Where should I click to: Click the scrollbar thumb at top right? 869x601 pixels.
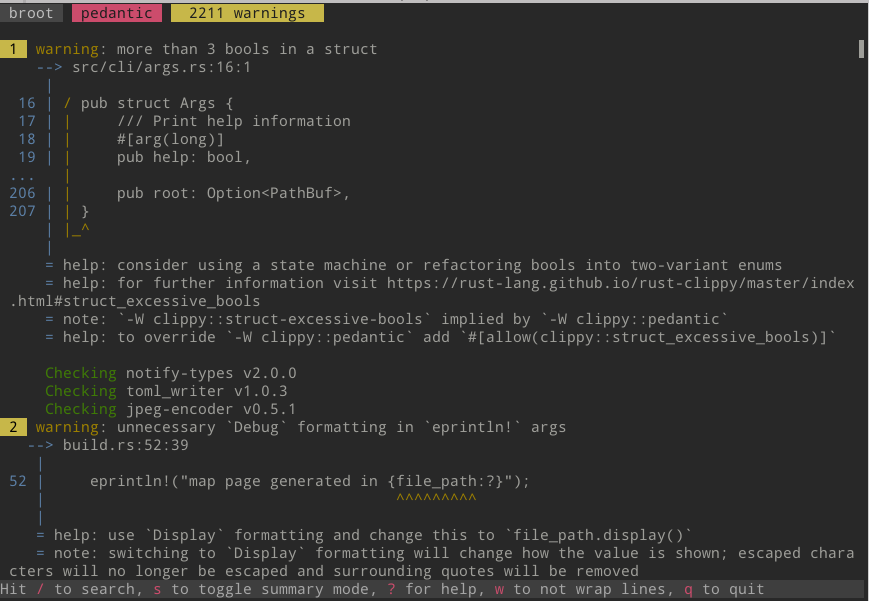pos(860,49)
